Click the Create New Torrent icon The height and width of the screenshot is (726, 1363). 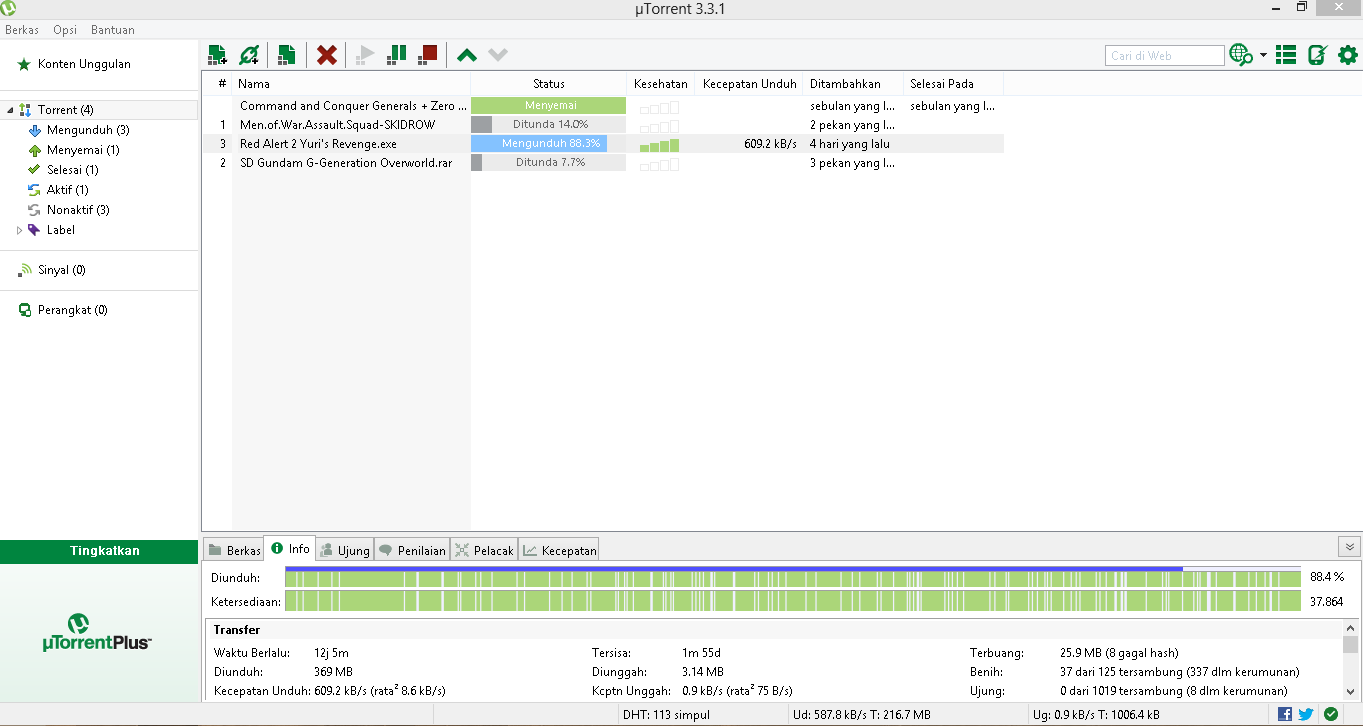[x=286, y=55]
